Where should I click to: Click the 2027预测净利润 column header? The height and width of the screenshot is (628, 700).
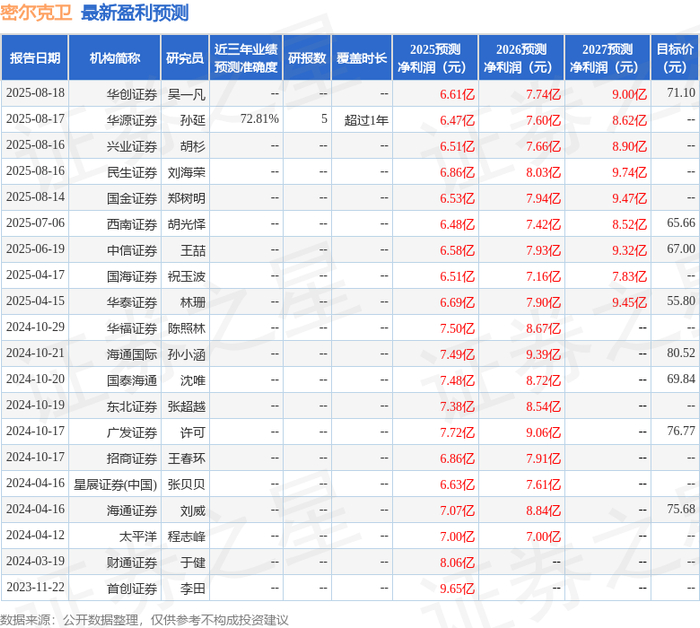[x=608, y=58]
